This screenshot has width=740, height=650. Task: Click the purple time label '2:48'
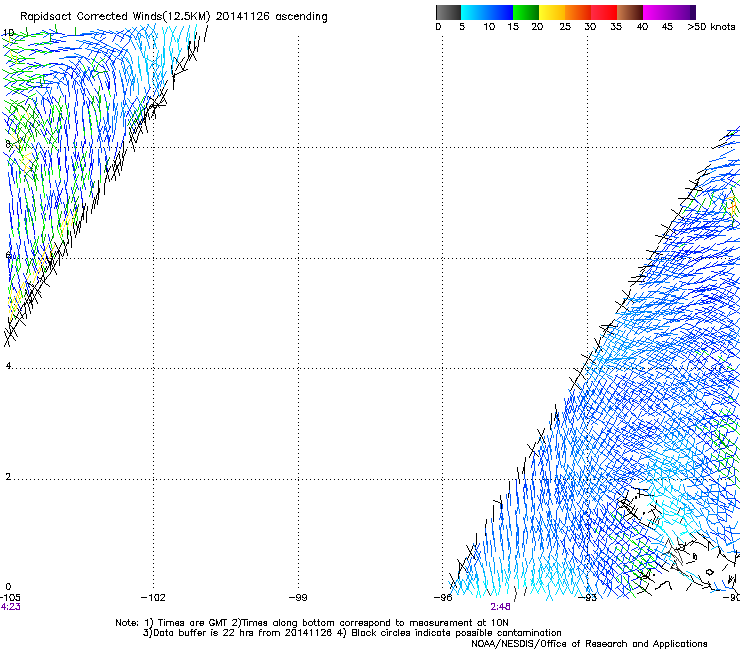coord(500,607)
